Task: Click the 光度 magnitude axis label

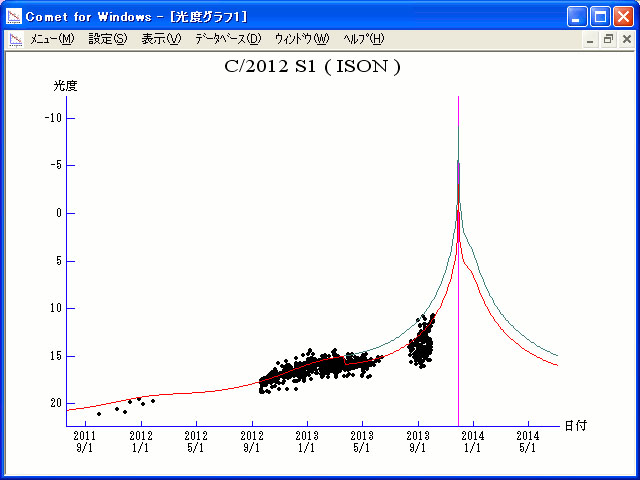Action: coord(65,86)
